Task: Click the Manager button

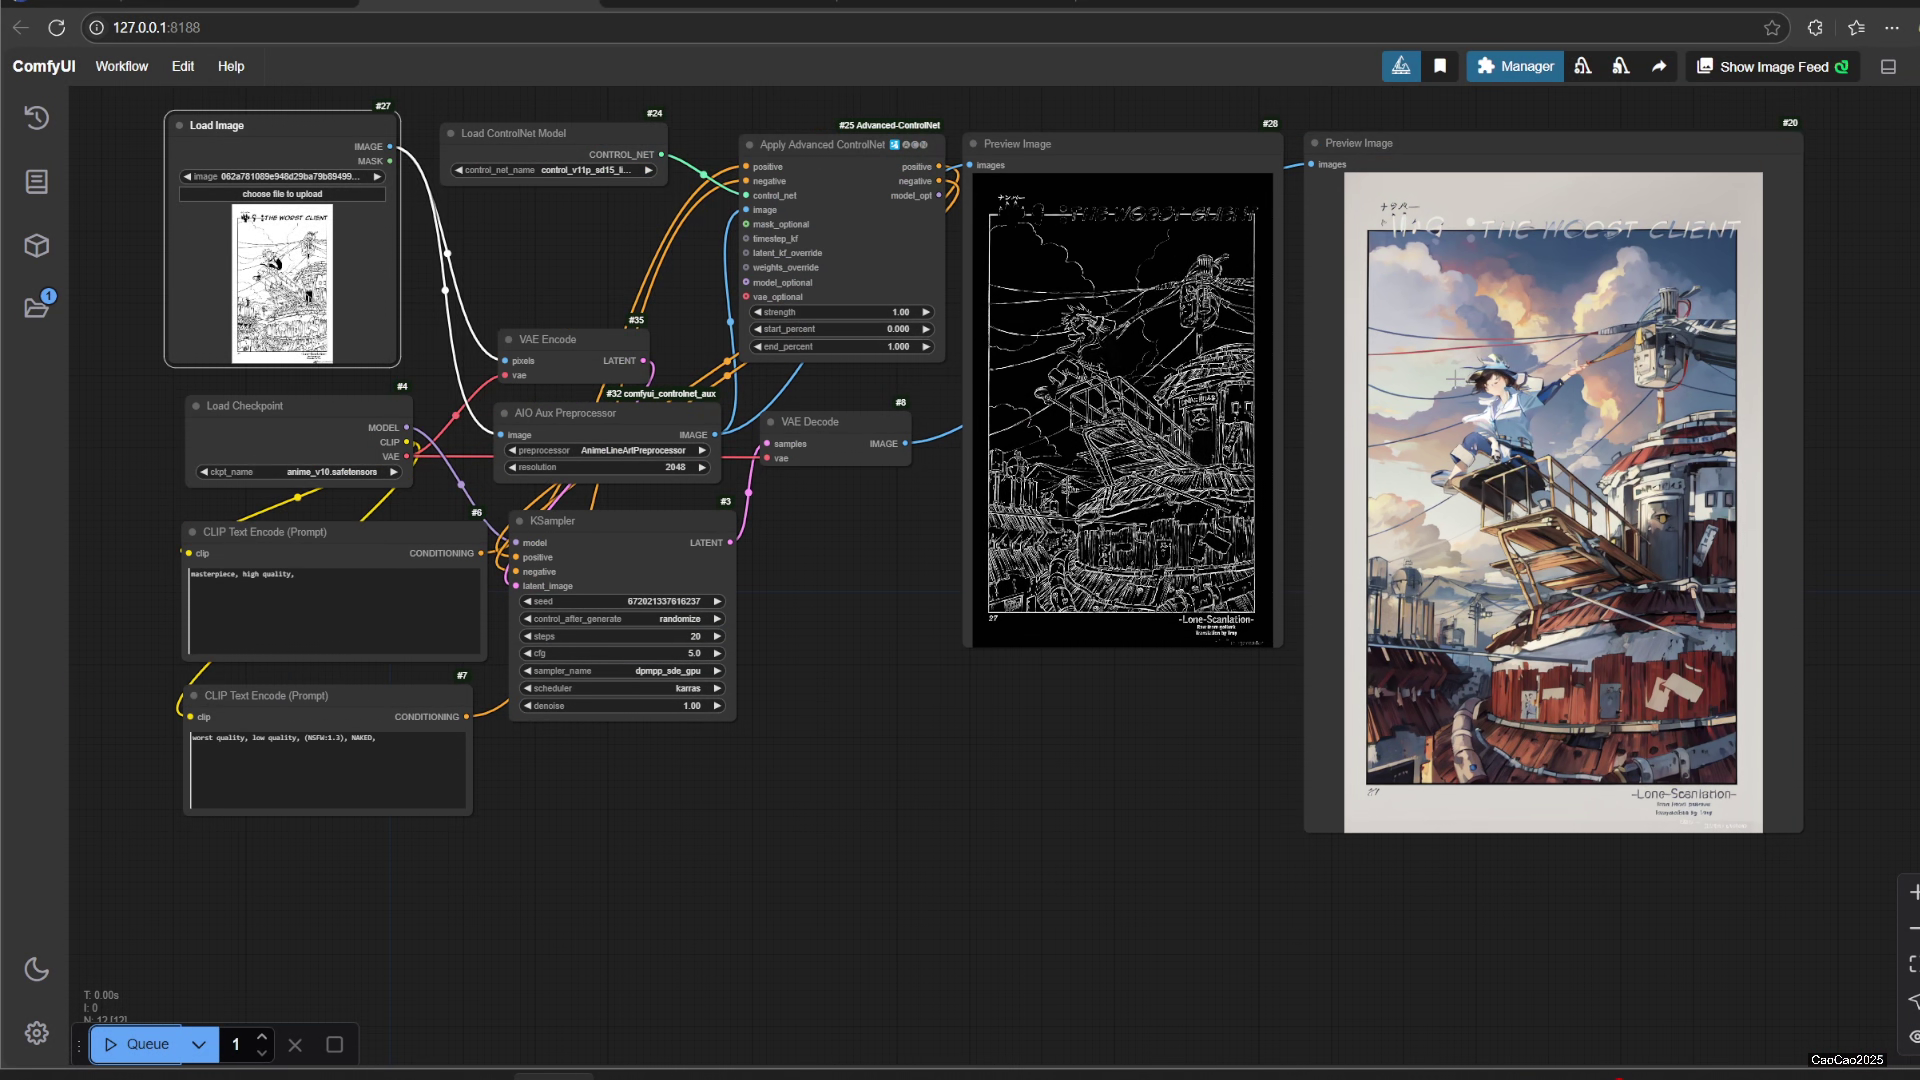Action: 1514,66
